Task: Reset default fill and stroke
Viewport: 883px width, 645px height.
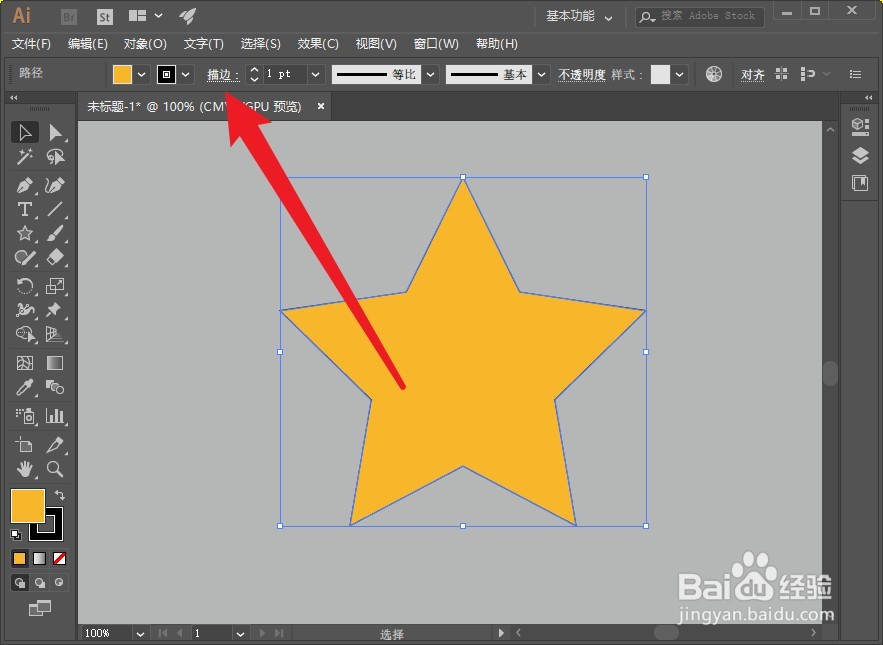Action: pos(16,534)
